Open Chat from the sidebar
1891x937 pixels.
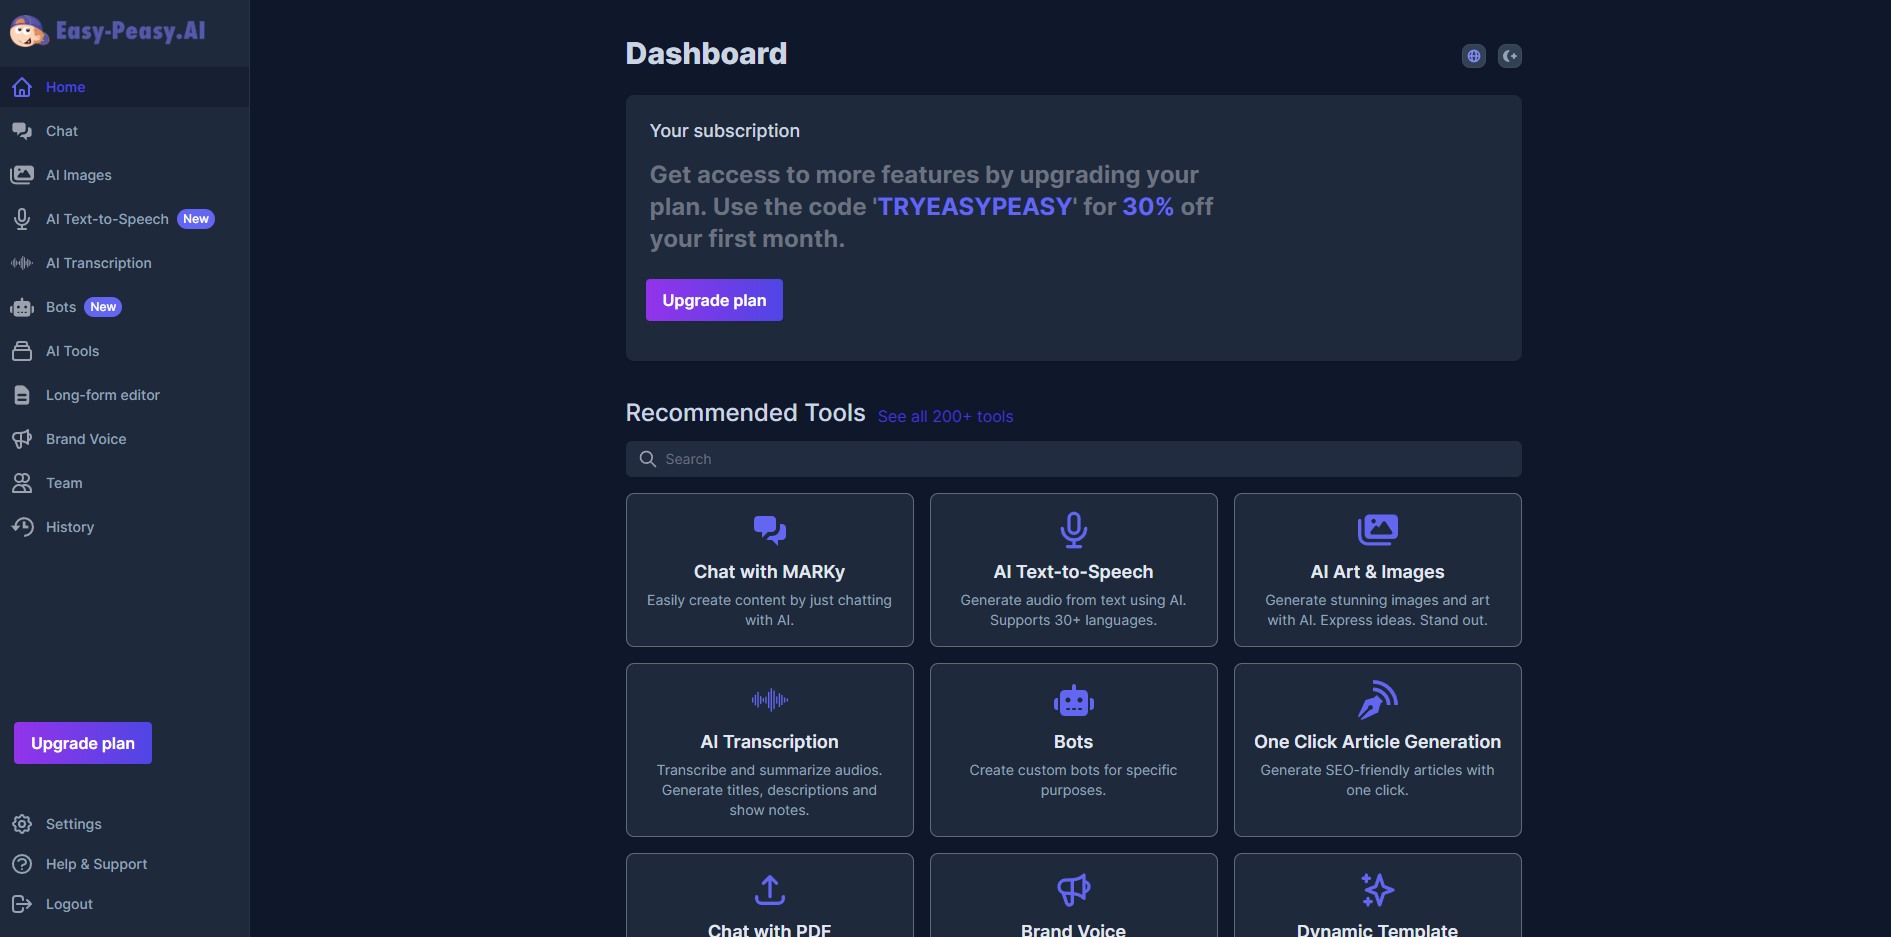pyautogui.click(x=125, y=131)
